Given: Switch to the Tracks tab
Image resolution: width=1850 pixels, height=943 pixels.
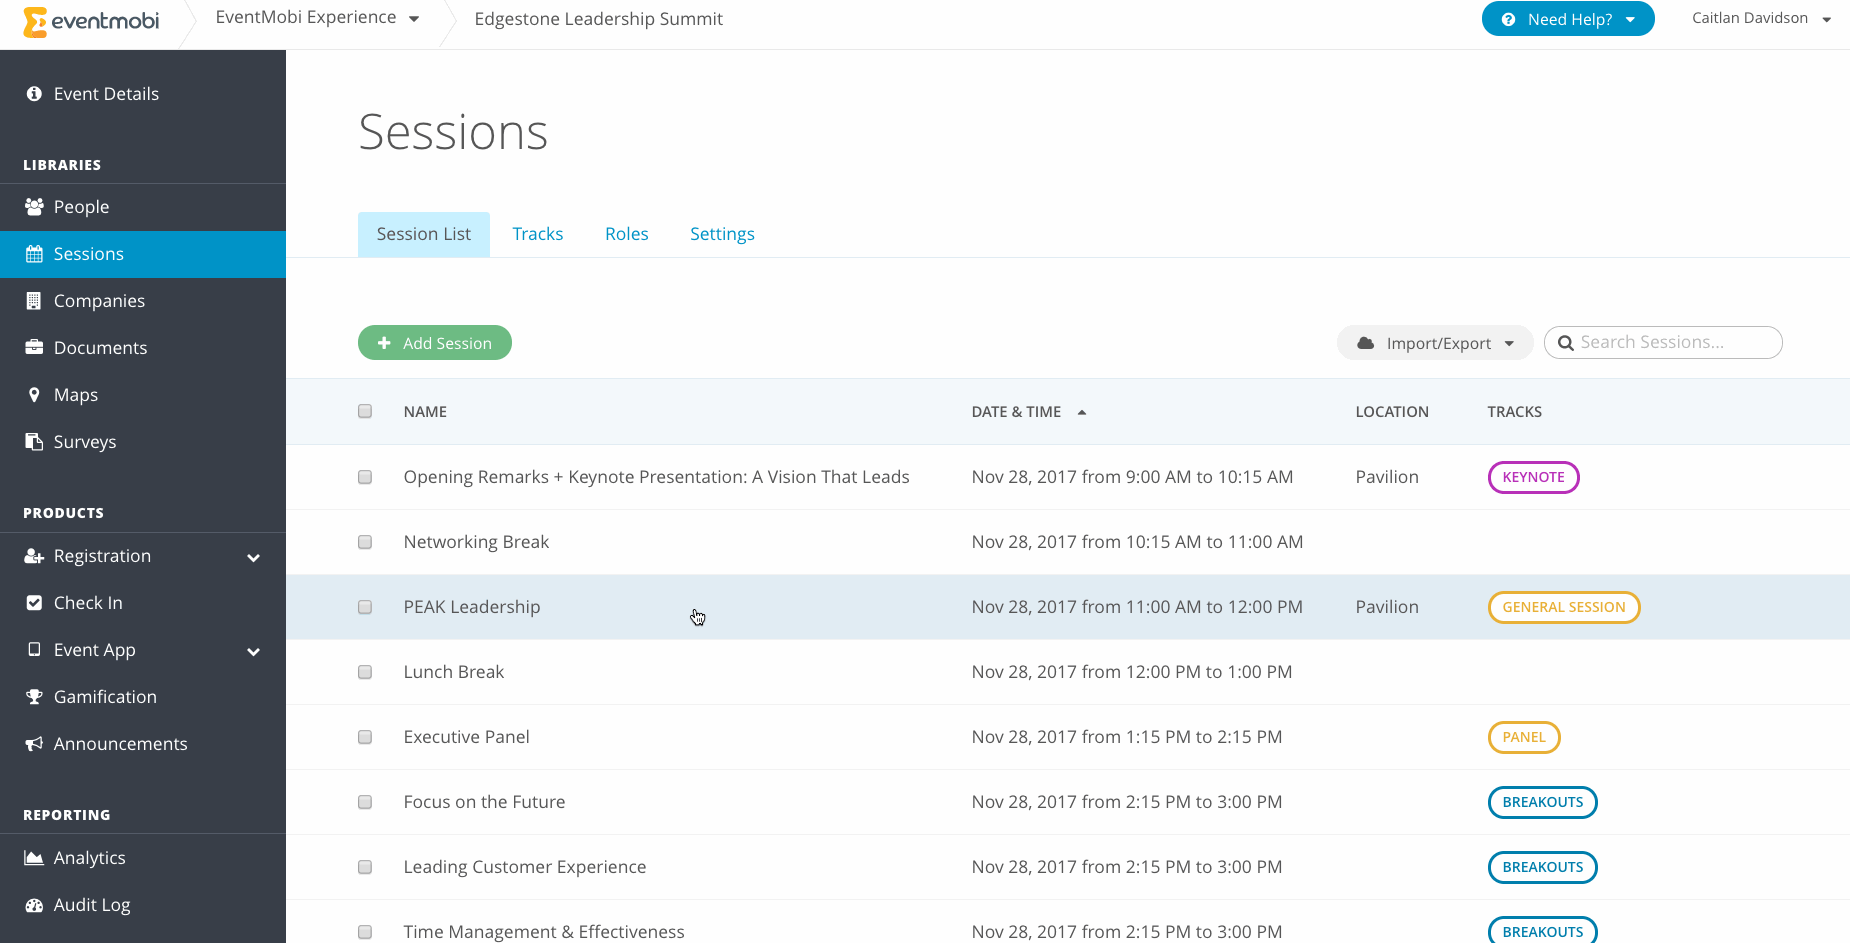Looking at the screenshot, I should point(538,234).
